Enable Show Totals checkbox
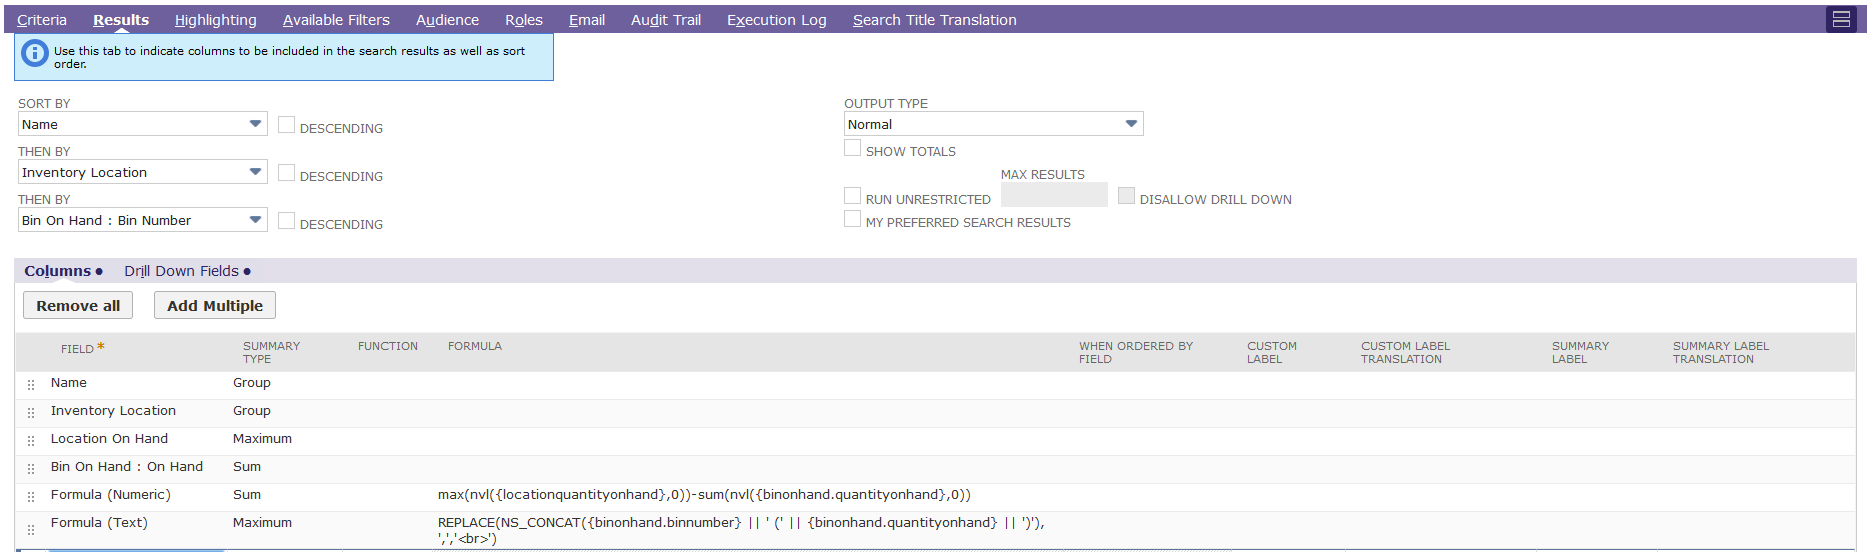 click(853, 148)
